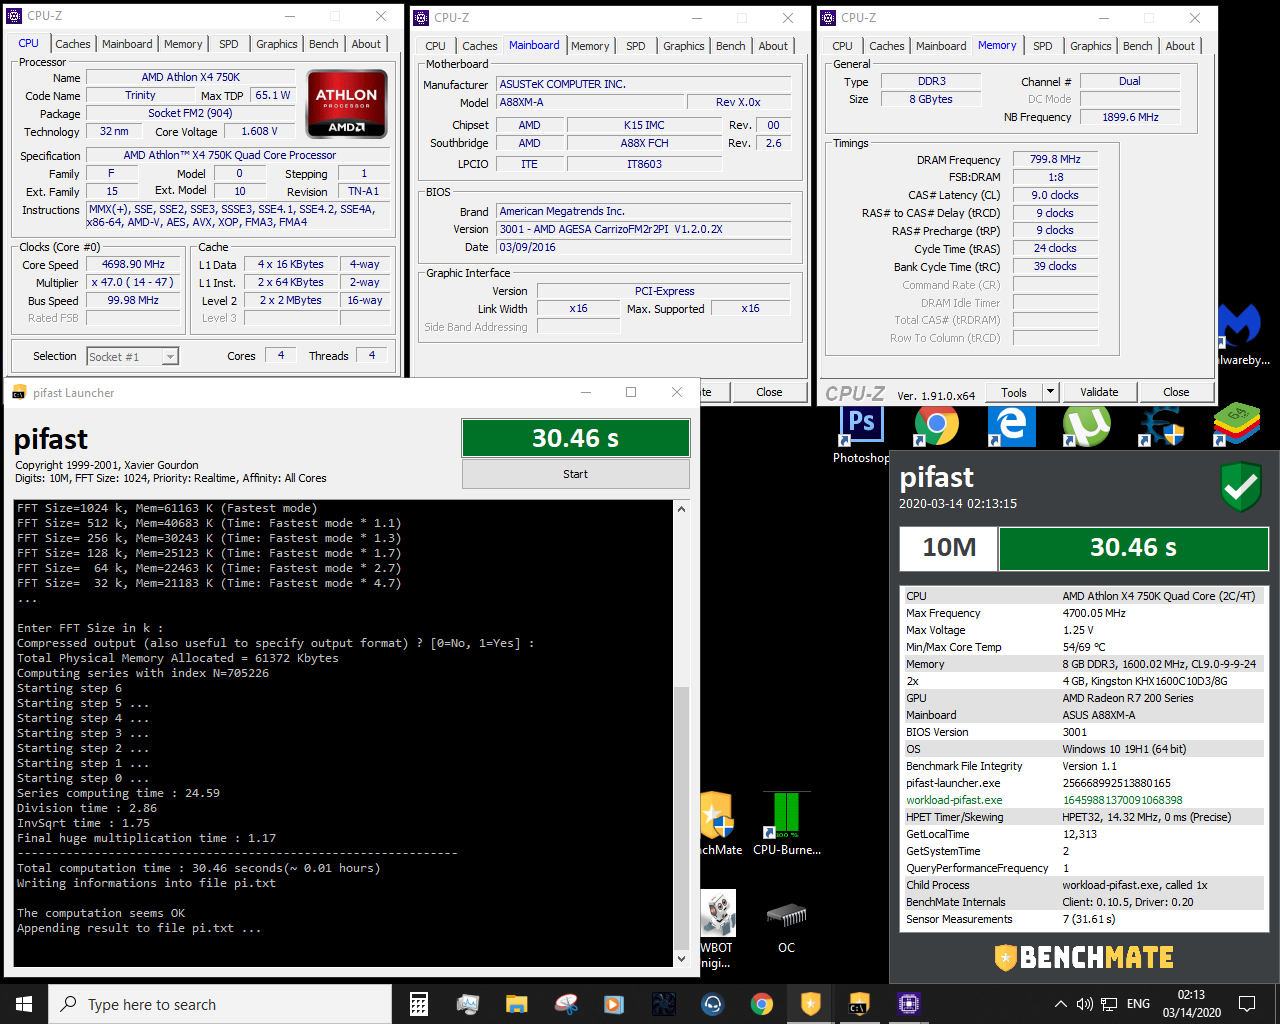Open the fan icon app on taskbar
This screenshot has width=1280, height=1024.
(x=664, y=1004)
